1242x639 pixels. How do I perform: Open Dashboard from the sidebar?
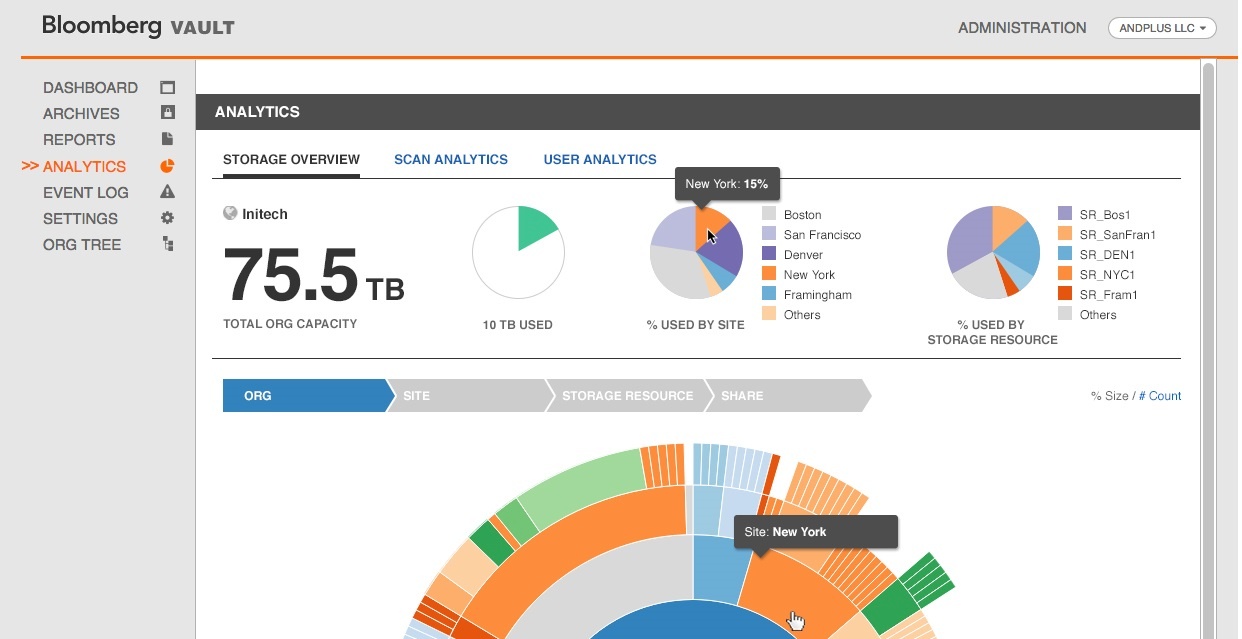point(90,88)
